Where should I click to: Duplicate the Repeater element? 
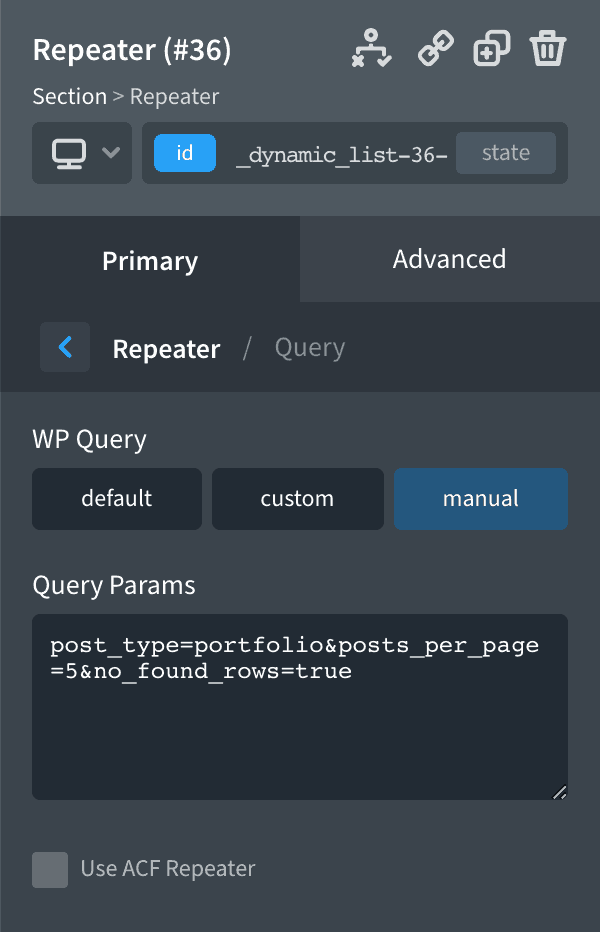coord(491,48)
